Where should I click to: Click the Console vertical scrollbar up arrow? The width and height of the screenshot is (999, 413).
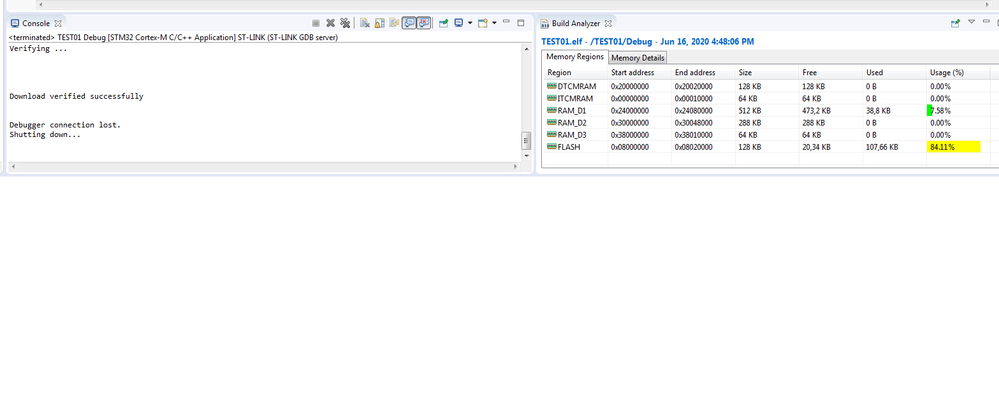point(526,49)
